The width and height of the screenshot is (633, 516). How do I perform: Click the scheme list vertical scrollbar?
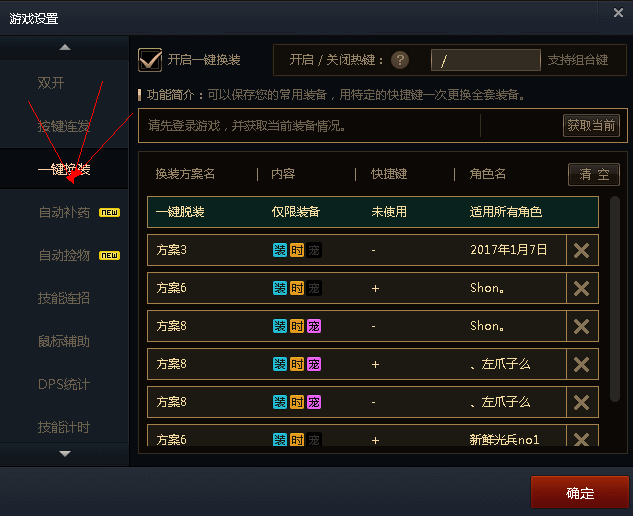click(x=614, y=299)
